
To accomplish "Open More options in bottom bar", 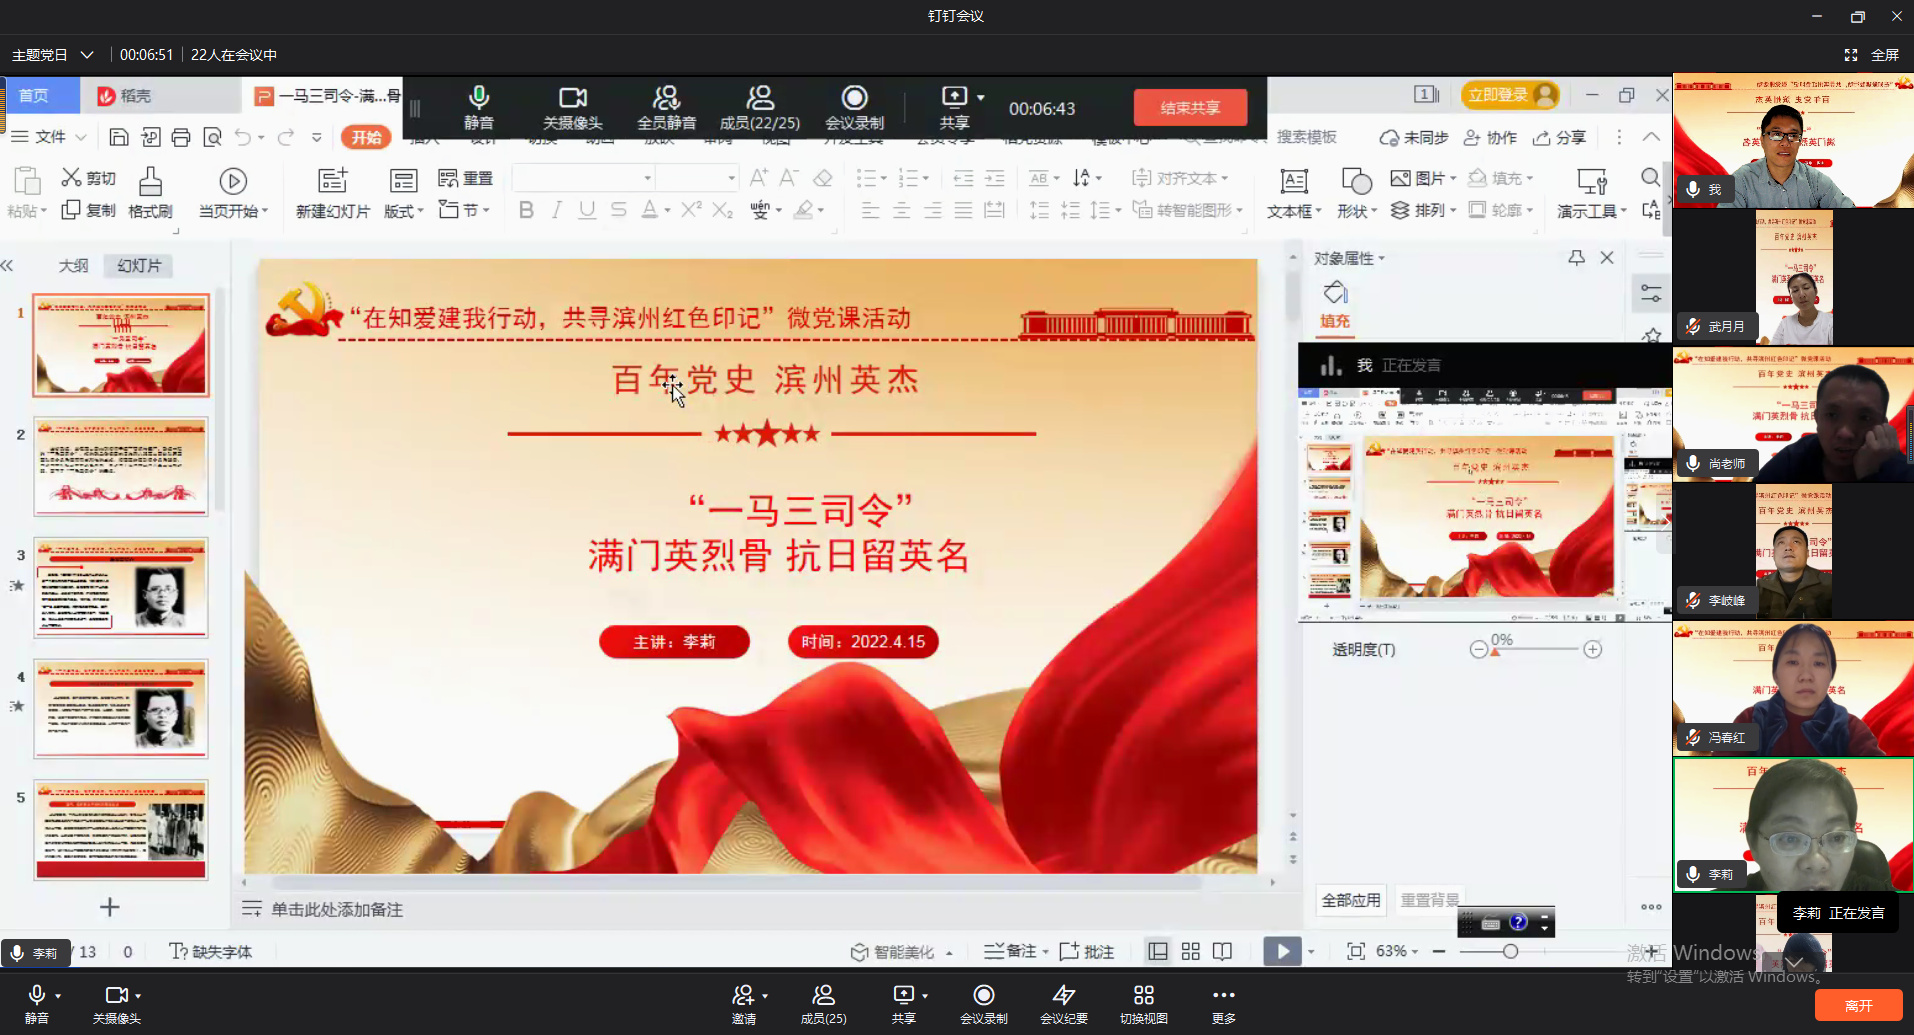I will point(1224,1004).
